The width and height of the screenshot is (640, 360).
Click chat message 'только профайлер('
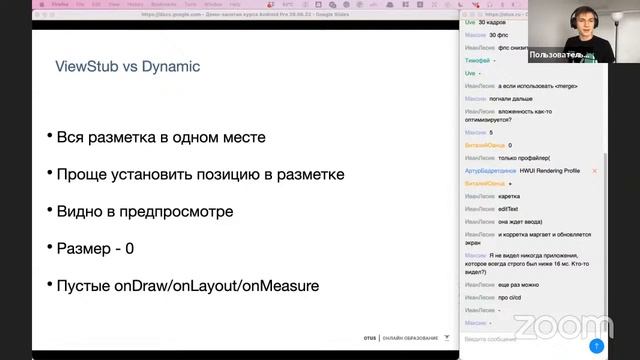pyautogui.click(x=524, y=158)
